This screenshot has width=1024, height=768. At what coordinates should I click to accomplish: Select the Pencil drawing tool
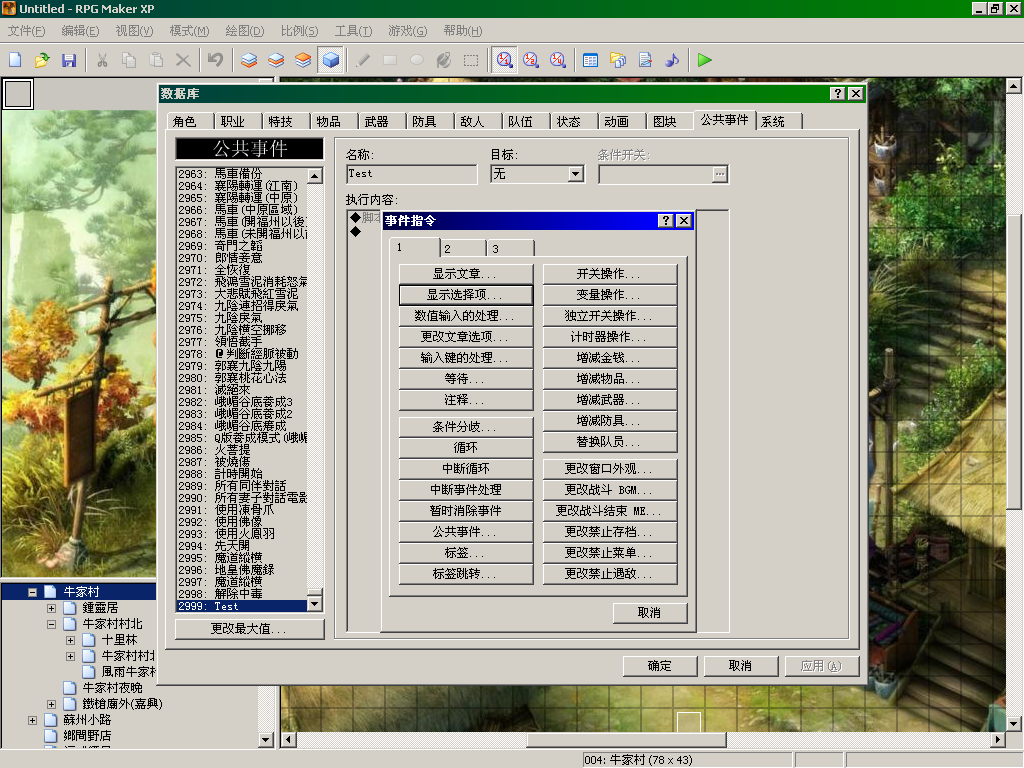click(363, 60)
